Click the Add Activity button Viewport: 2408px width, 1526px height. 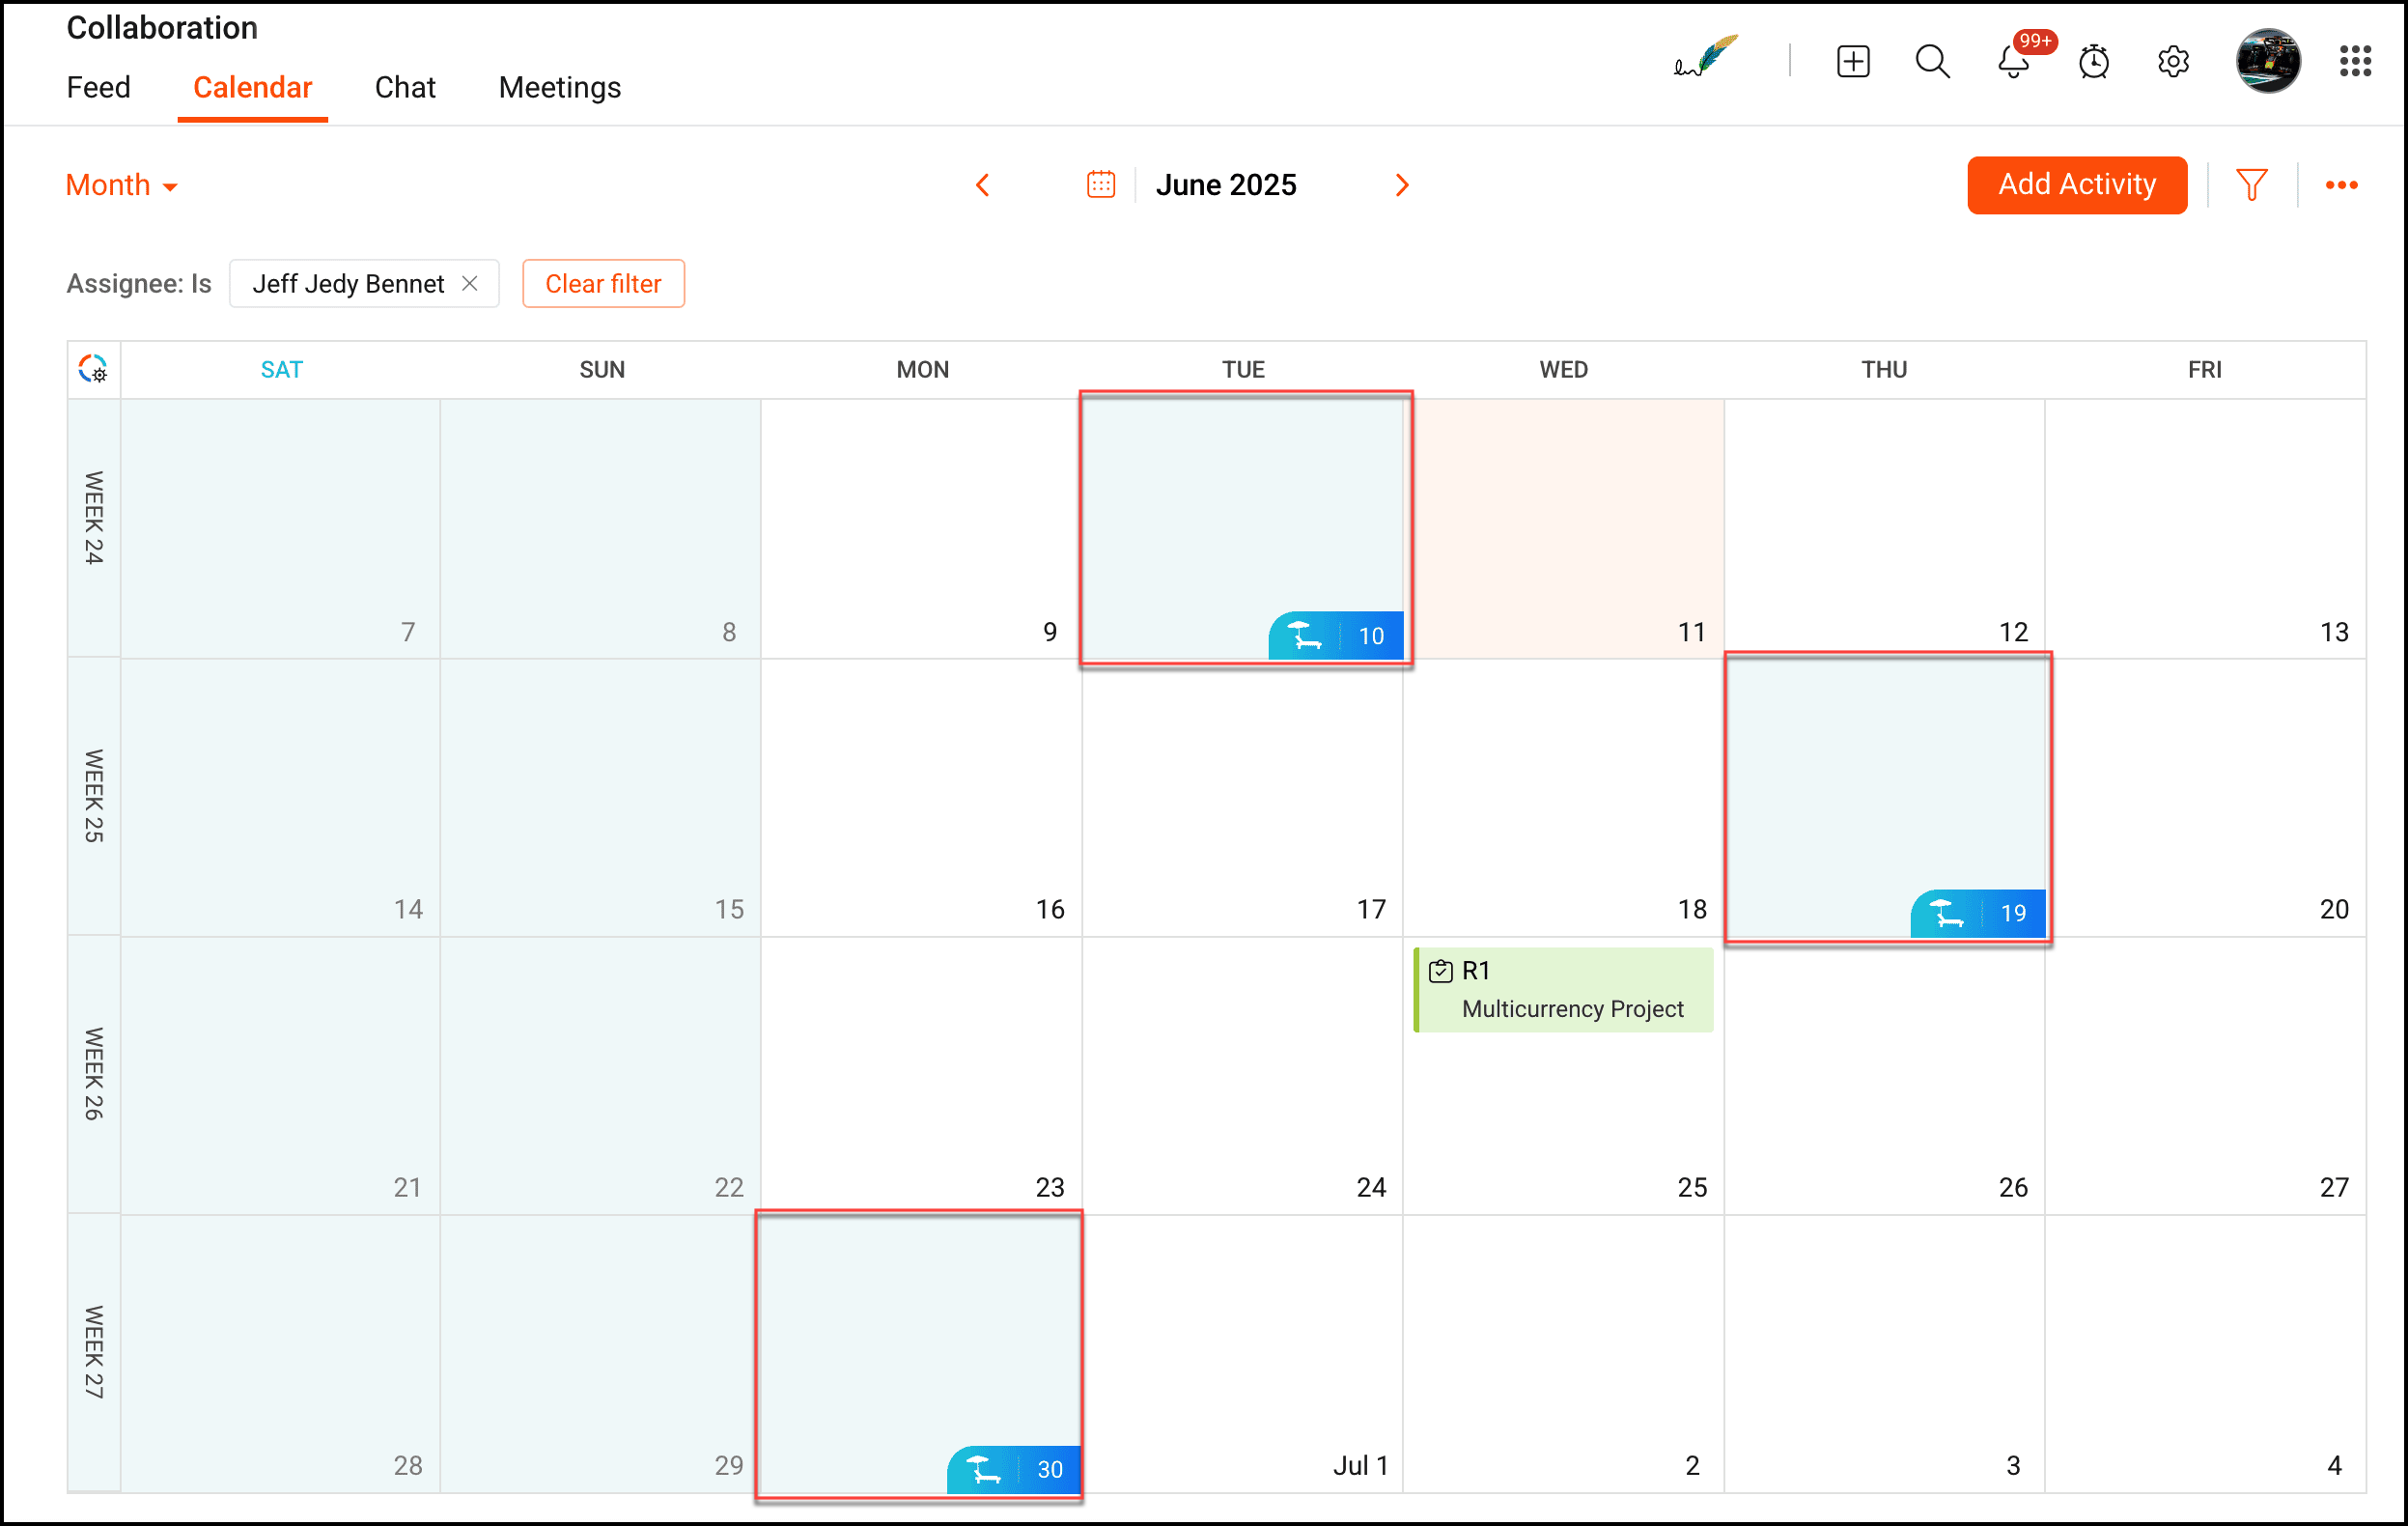tap(2076, 185)
